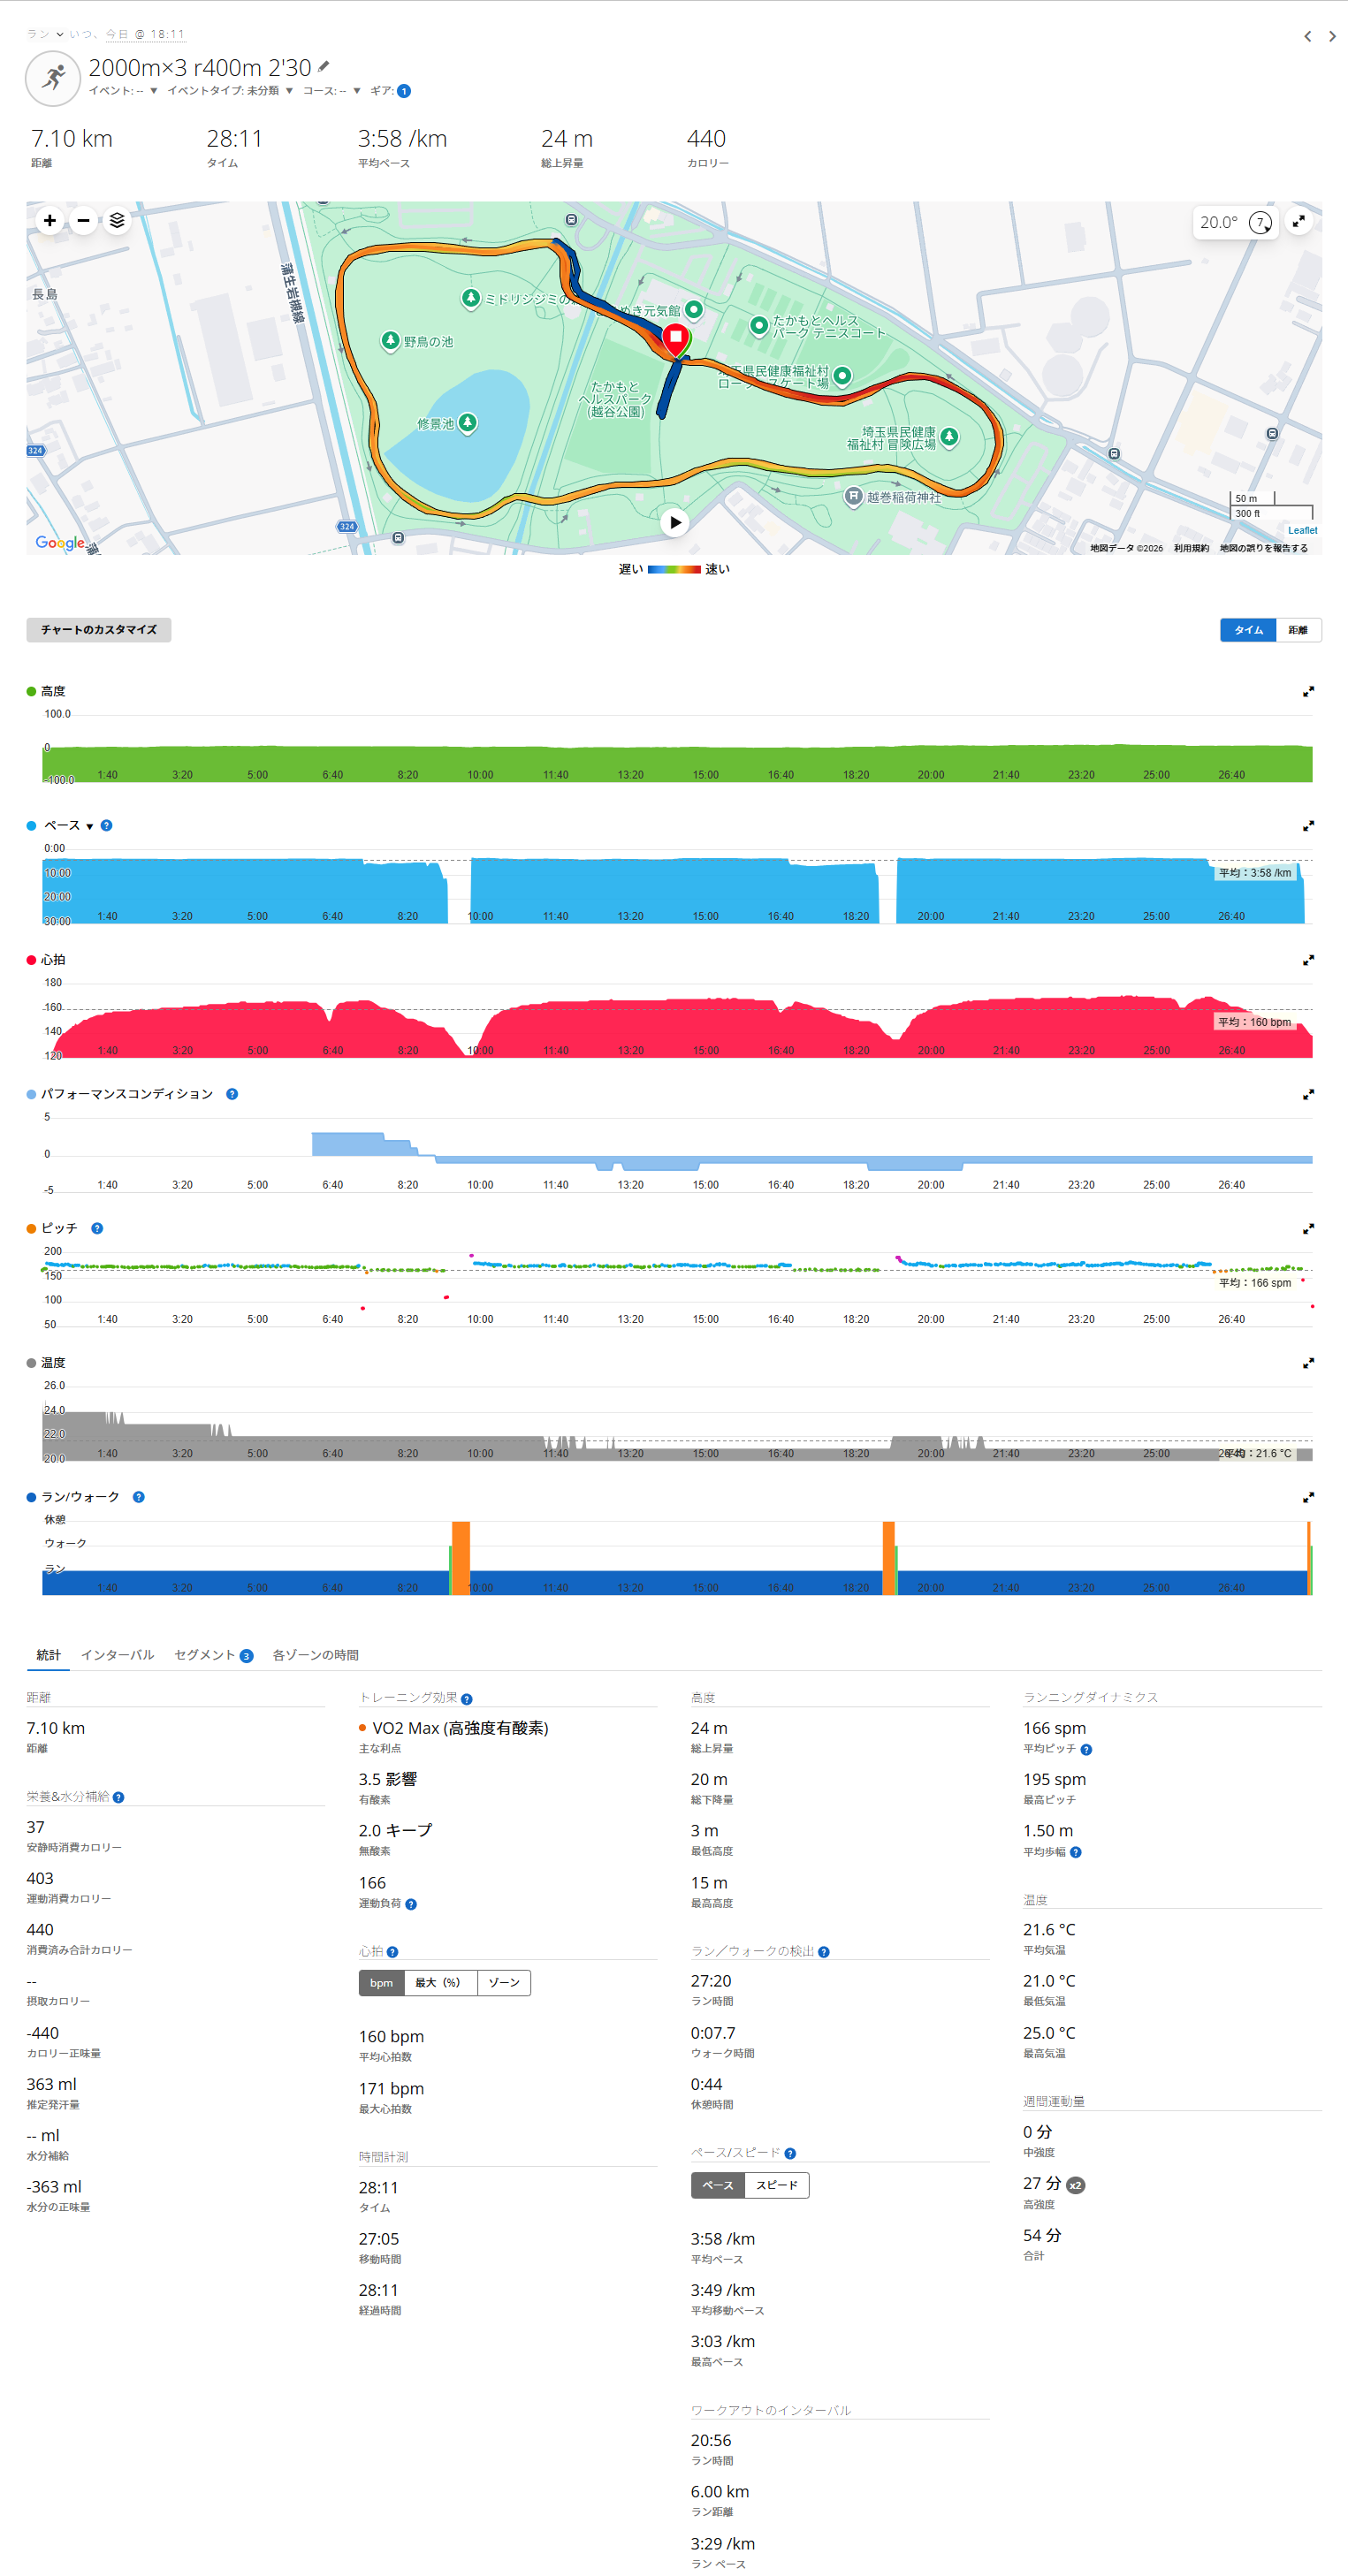1348x2576 pixels.
Task: Click the pencil icon to edit activity title
Action: pyautogui.click(x=323, y=67)
